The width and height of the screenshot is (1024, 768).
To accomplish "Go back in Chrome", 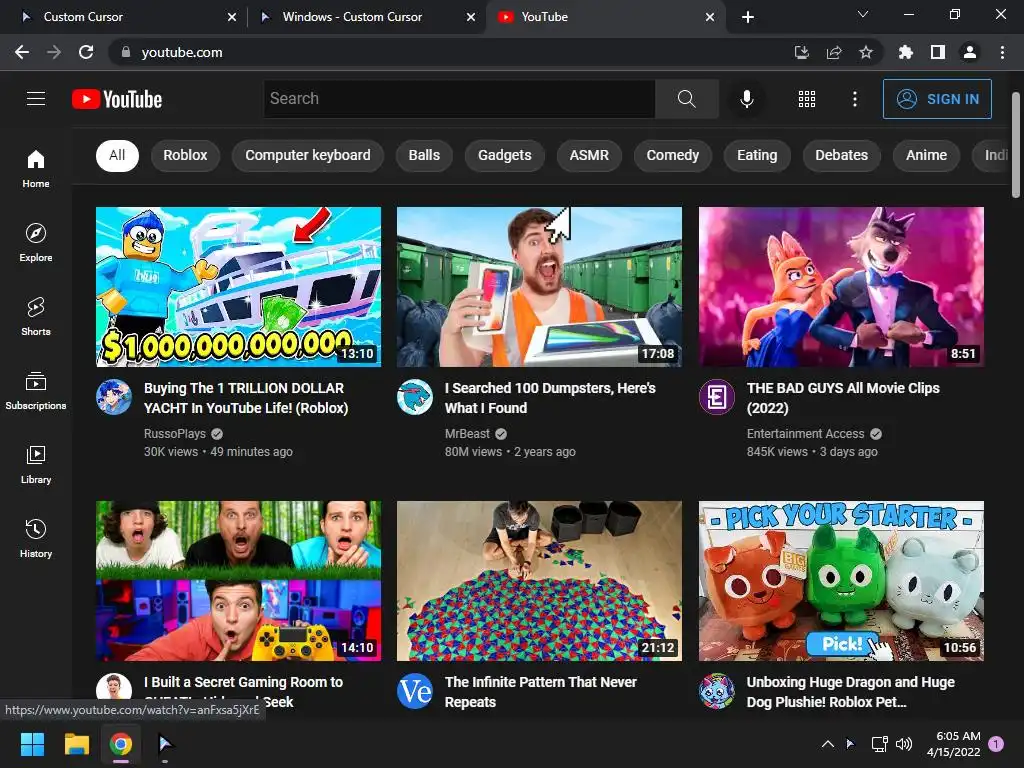I will (22, 52).
